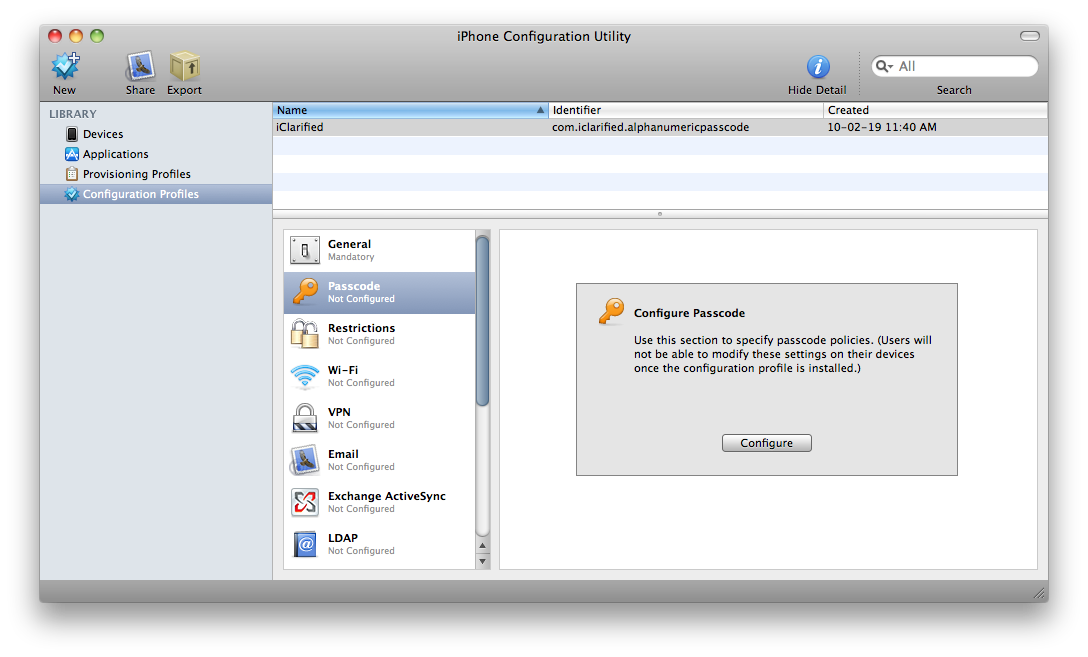The height and width of the screenshot is (657, 1088).
Task: Click the Devices iPhone icon
Action: 72,134
